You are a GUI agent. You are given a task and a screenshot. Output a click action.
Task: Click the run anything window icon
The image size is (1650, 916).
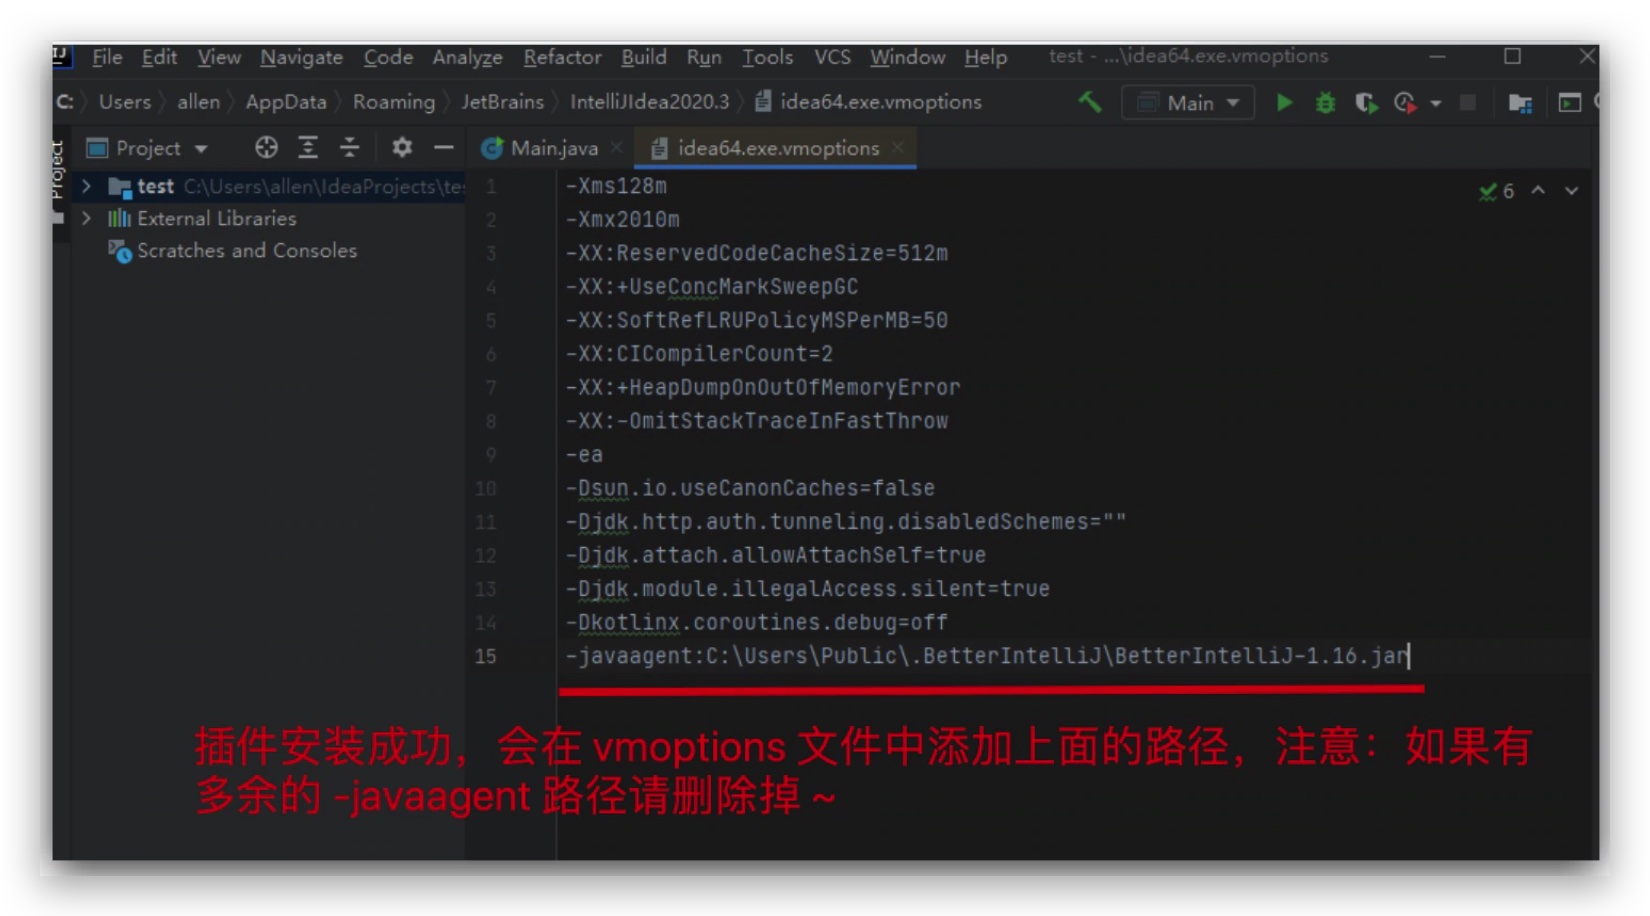(1570, 102)
